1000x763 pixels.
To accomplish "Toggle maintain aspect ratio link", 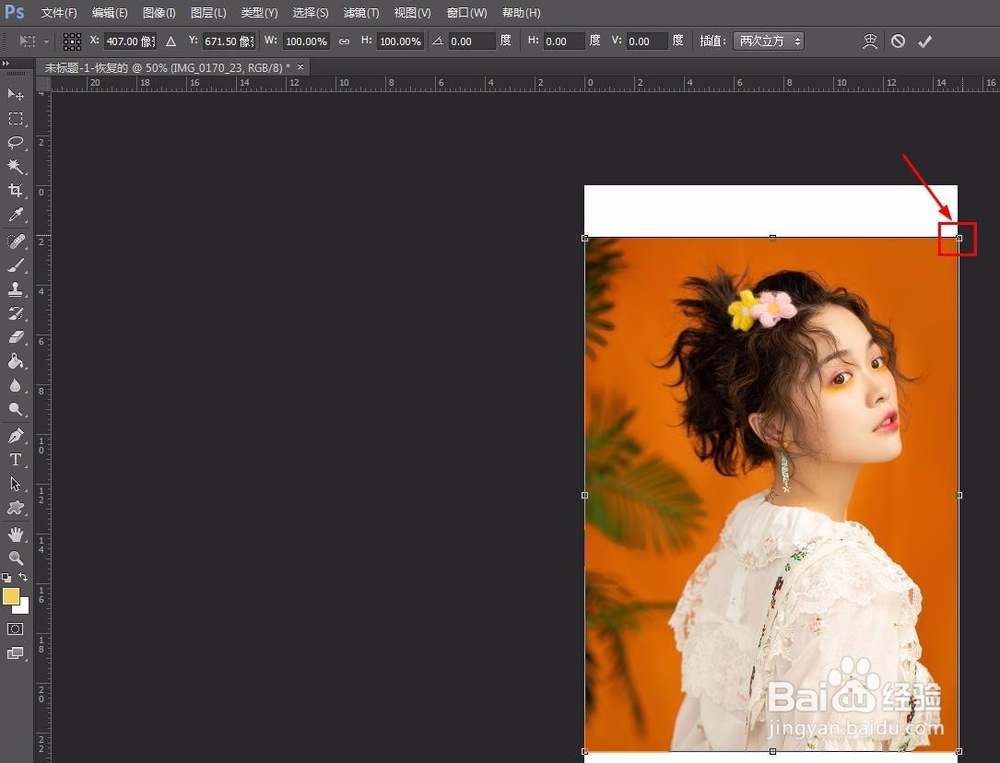I will (344, 41).
